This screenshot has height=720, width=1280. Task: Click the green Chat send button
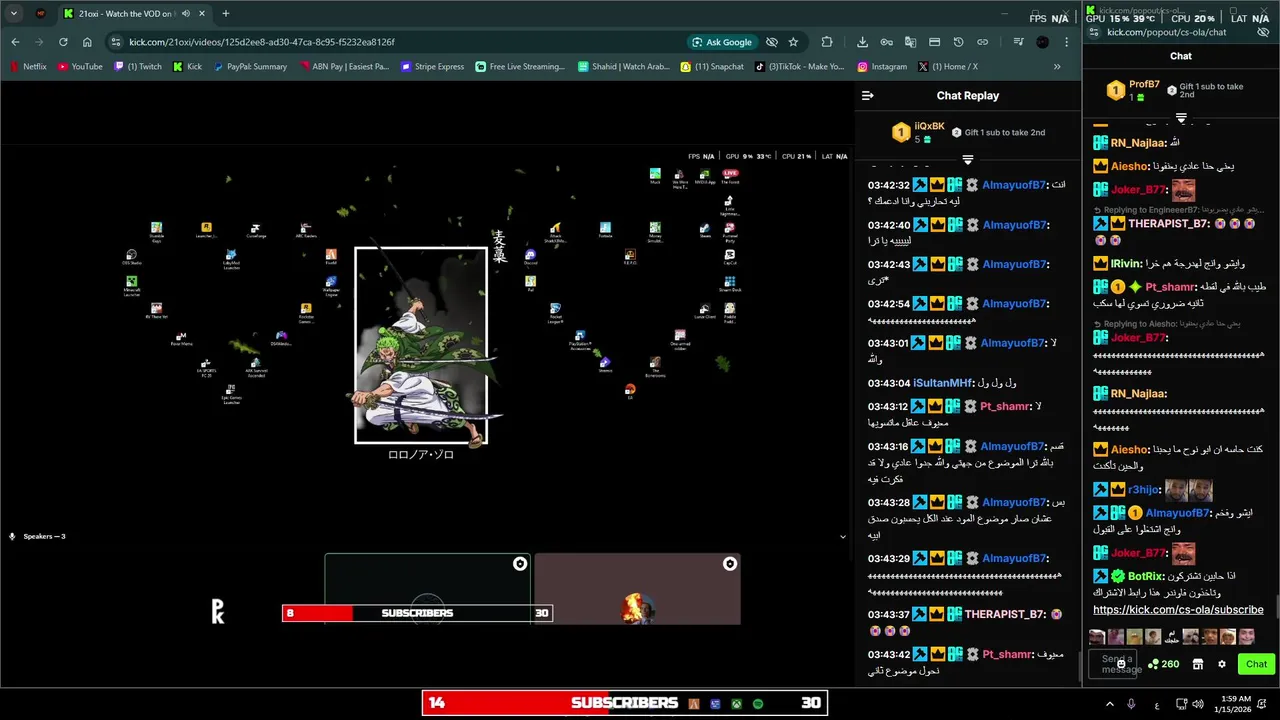(x=1256, y=664)
